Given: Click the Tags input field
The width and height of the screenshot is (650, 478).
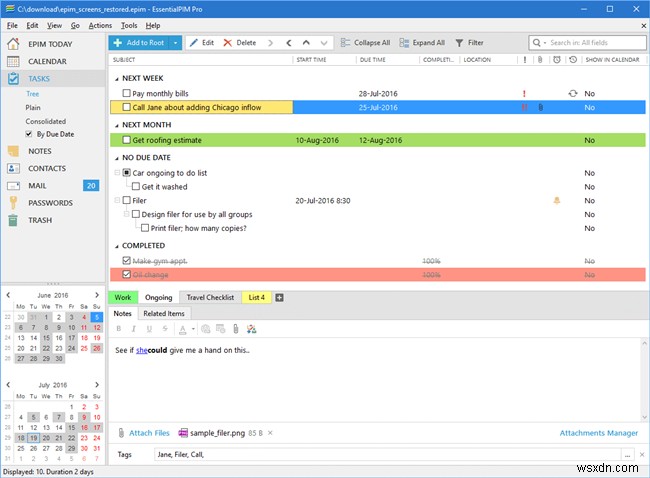Looking at the screenshot, I should [388, 454].
